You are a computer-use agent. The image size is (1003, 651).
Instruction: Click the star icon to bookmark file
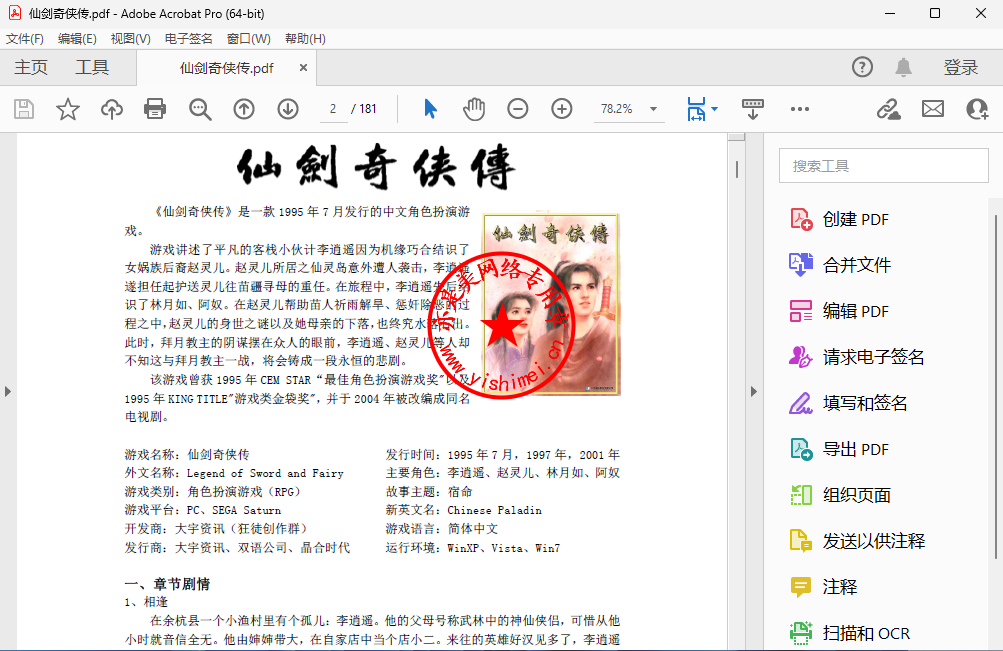(68, 109)
